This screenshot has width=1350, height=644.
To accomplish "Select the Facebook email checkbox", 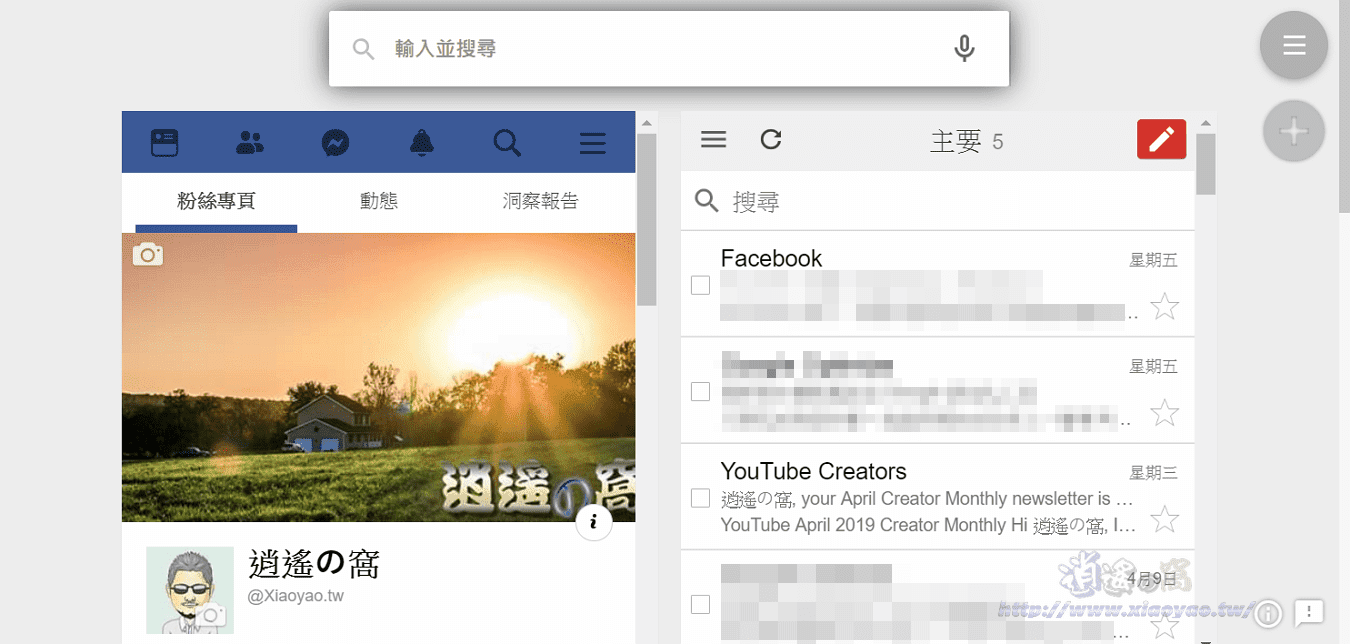I will tap(701, 285).
